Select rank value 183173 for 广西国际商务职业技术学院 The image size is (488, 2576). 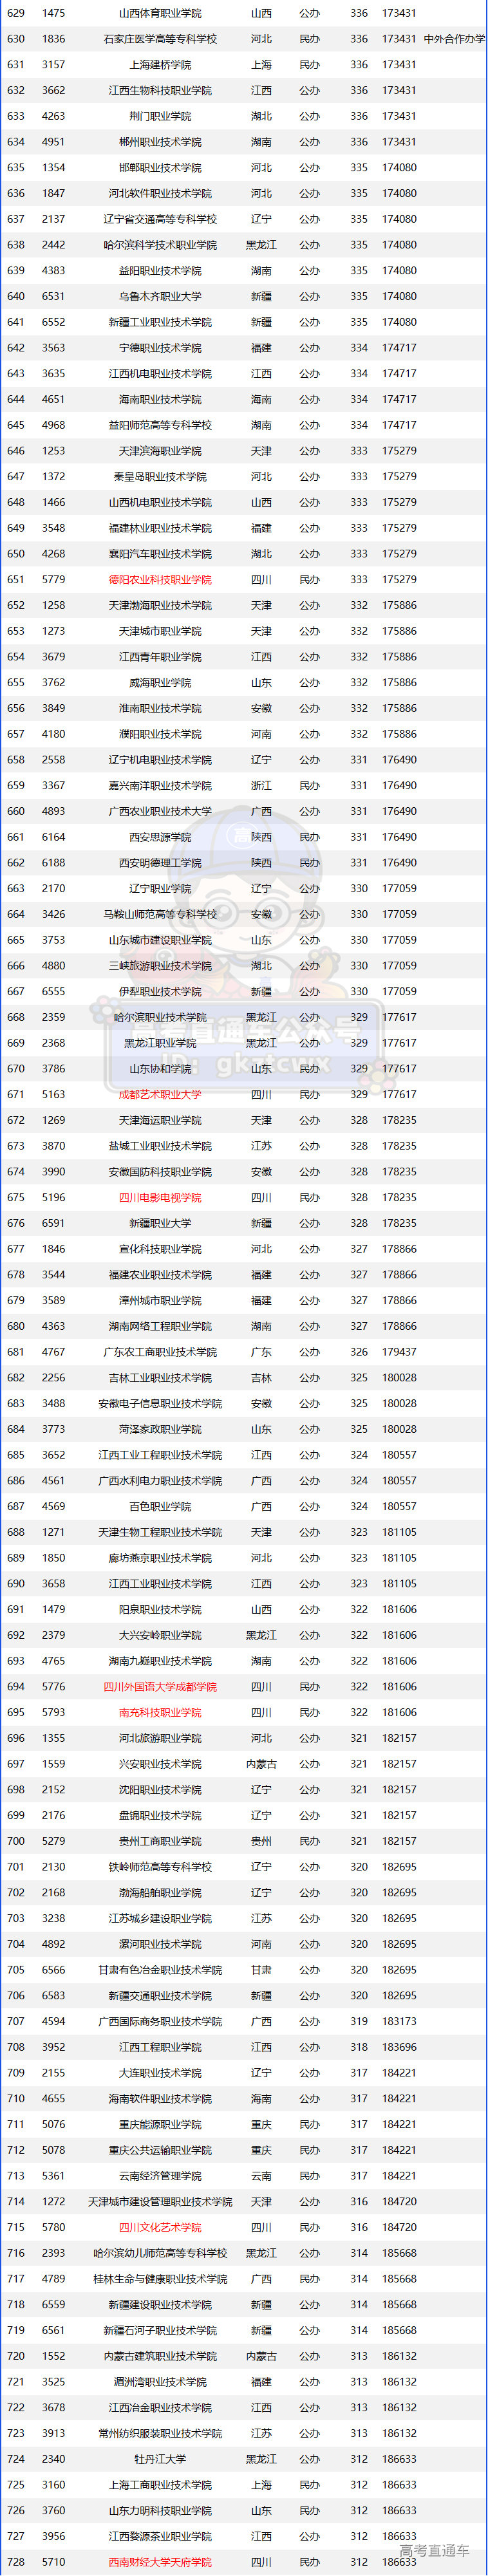[399, 2022]
